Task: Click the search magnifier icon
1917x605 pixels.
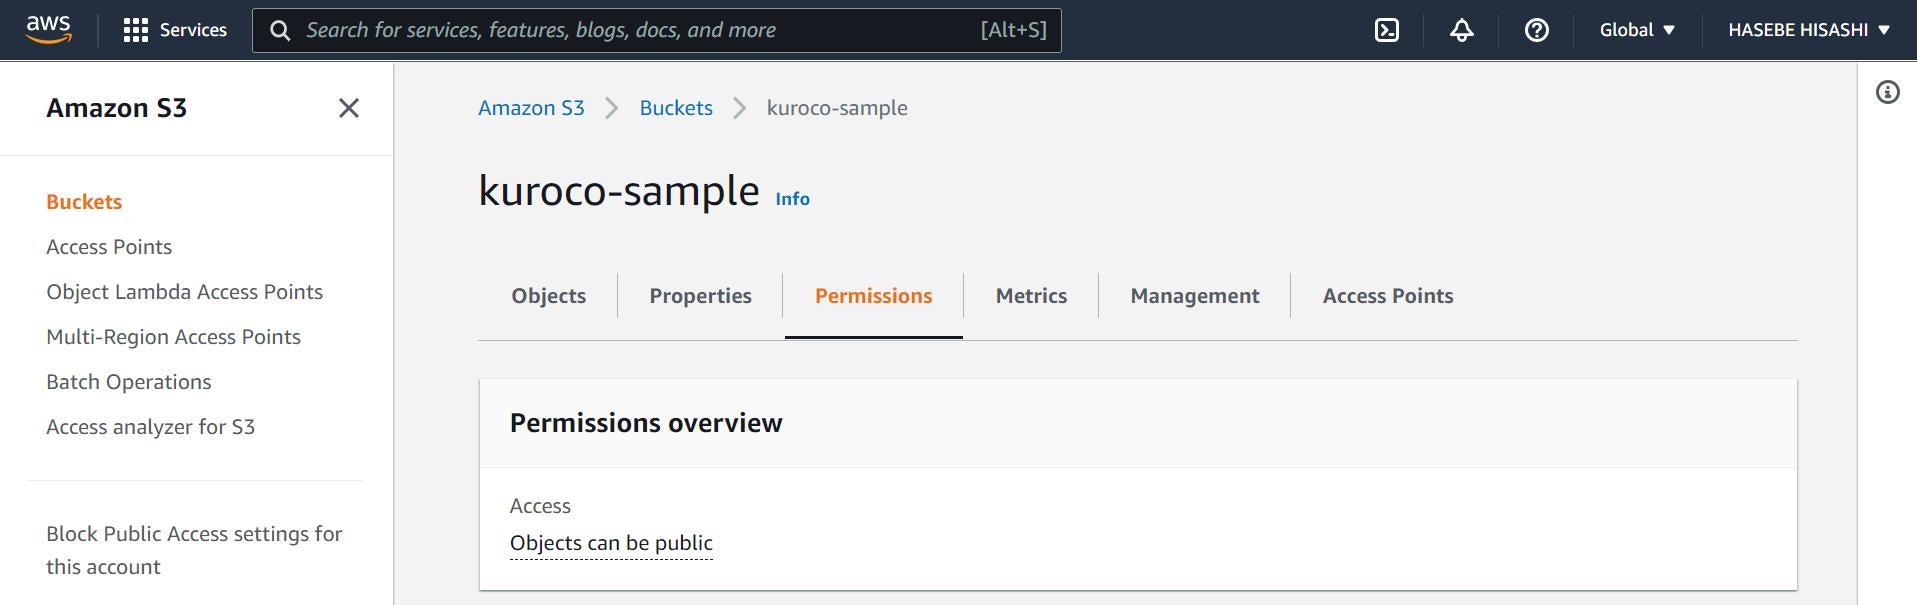Action: [x=281, y=31]
